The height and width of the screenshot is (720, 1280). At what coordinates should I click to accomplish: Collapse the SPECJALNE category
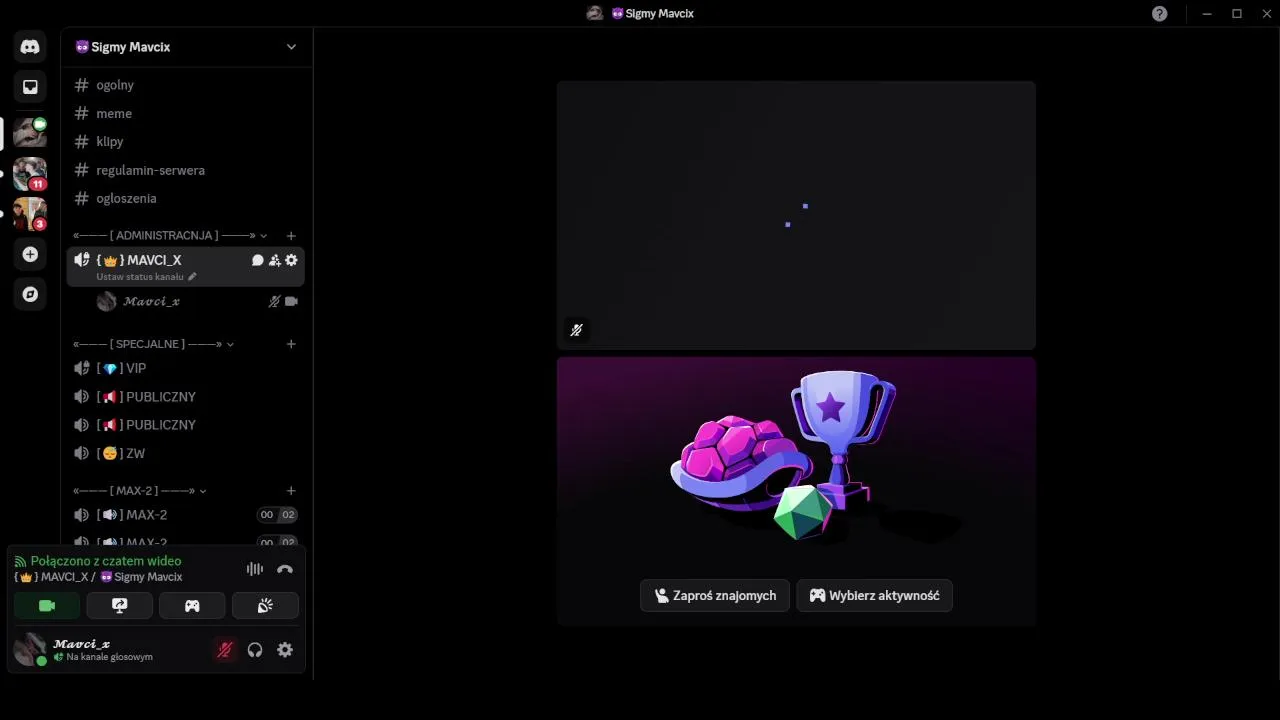tap(153, 344)
